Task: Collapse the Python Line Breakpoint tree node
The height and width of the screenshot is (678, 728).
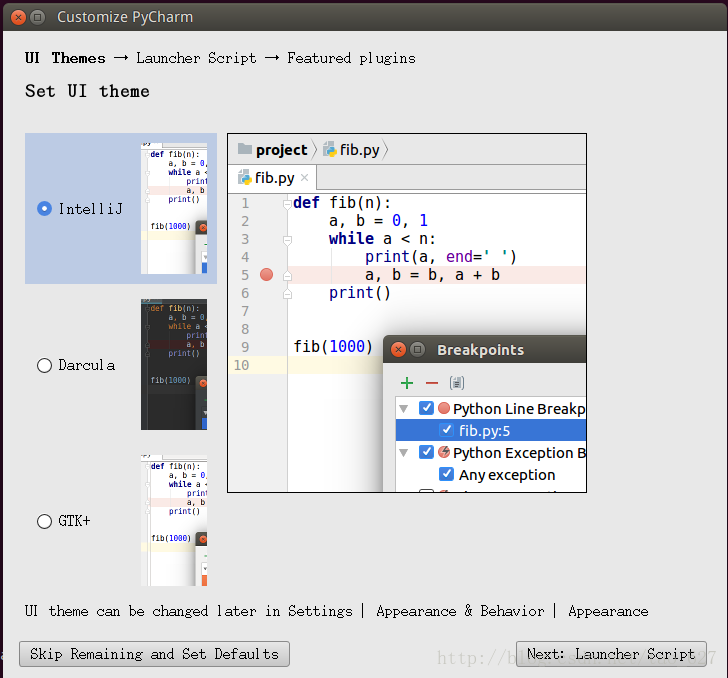Action: [403, 409]
